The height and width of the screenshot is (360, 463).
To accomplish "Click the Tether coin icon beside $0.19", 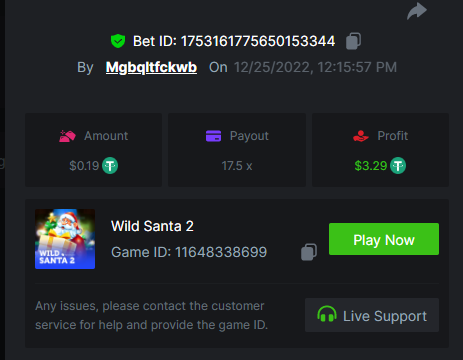I will click(110, 166).
